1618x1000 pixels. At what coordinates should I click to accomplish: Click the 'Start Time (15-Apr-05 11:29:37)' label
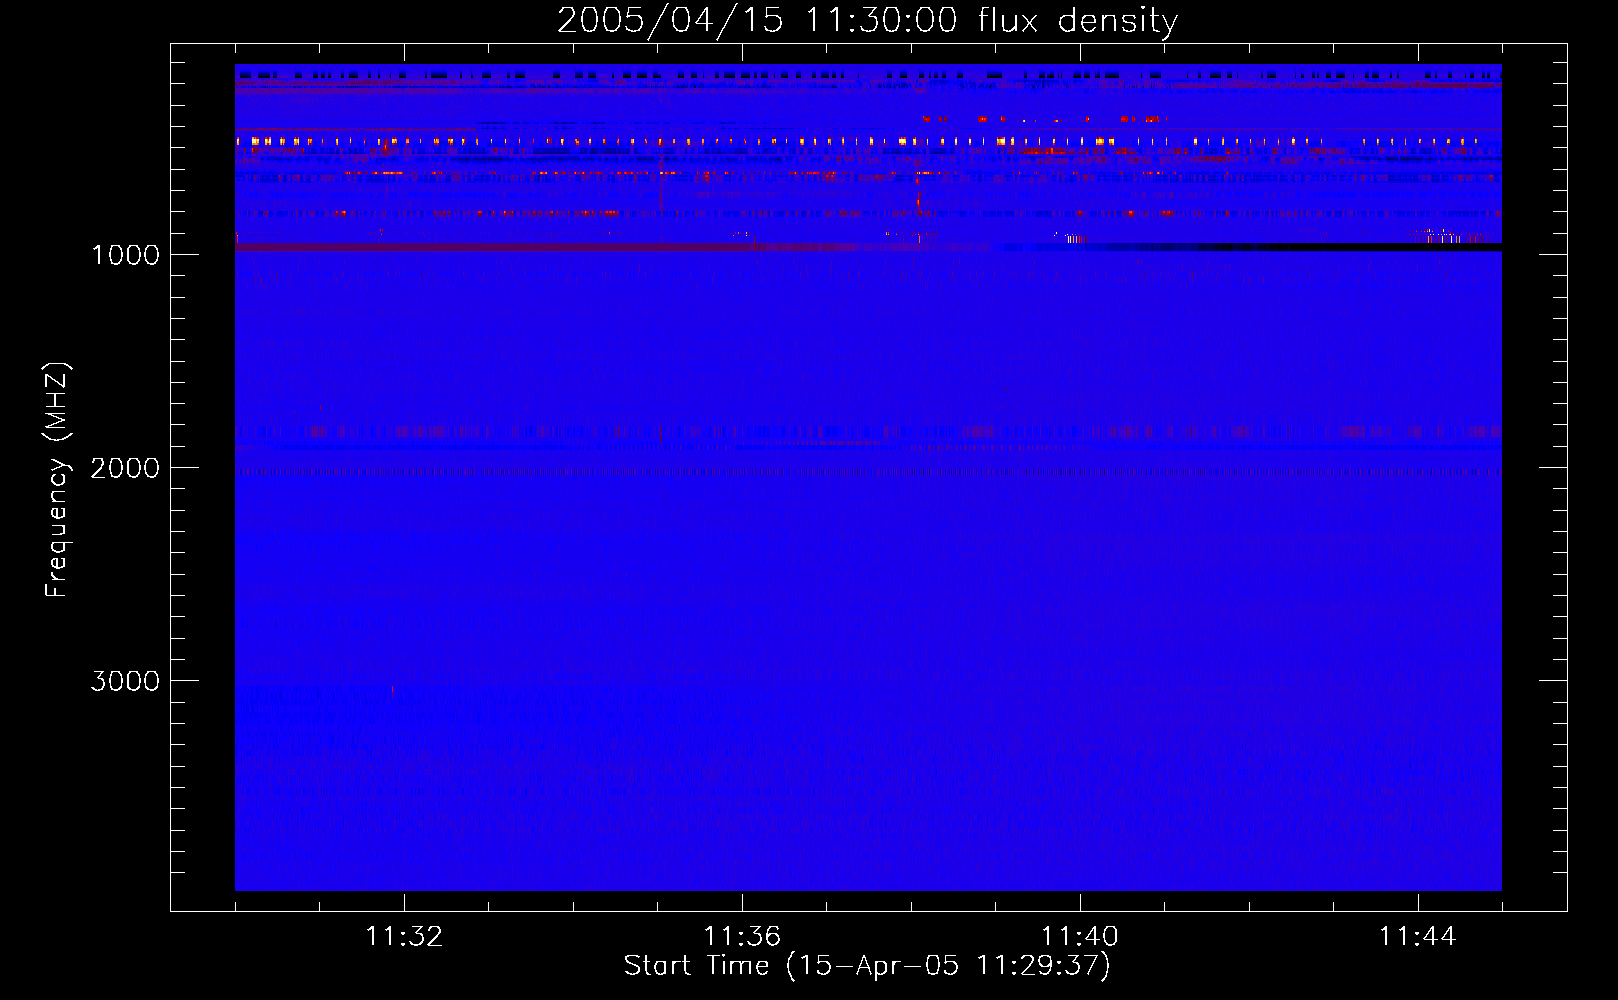coord(867,966)
